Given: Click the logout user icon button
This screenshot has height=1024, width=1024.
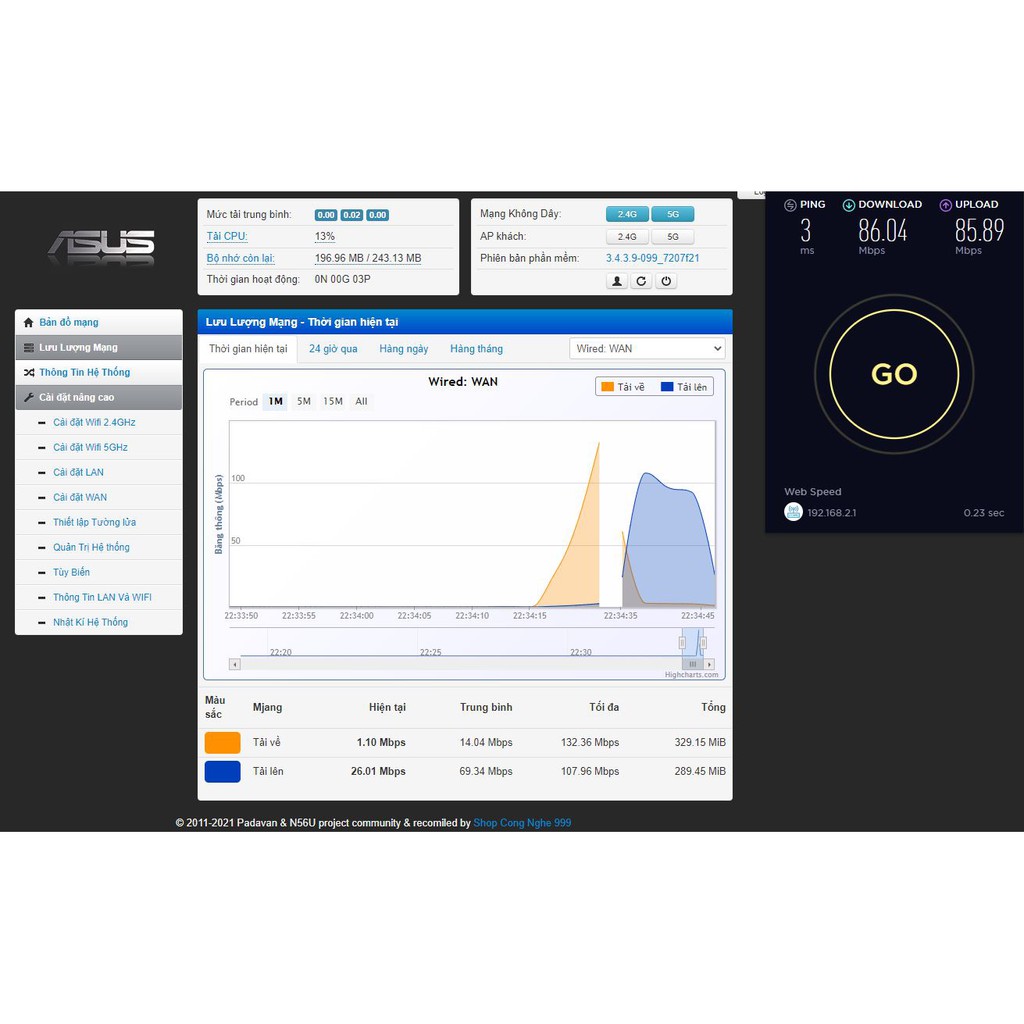Looking at the screenshot, I should [617, 281].
